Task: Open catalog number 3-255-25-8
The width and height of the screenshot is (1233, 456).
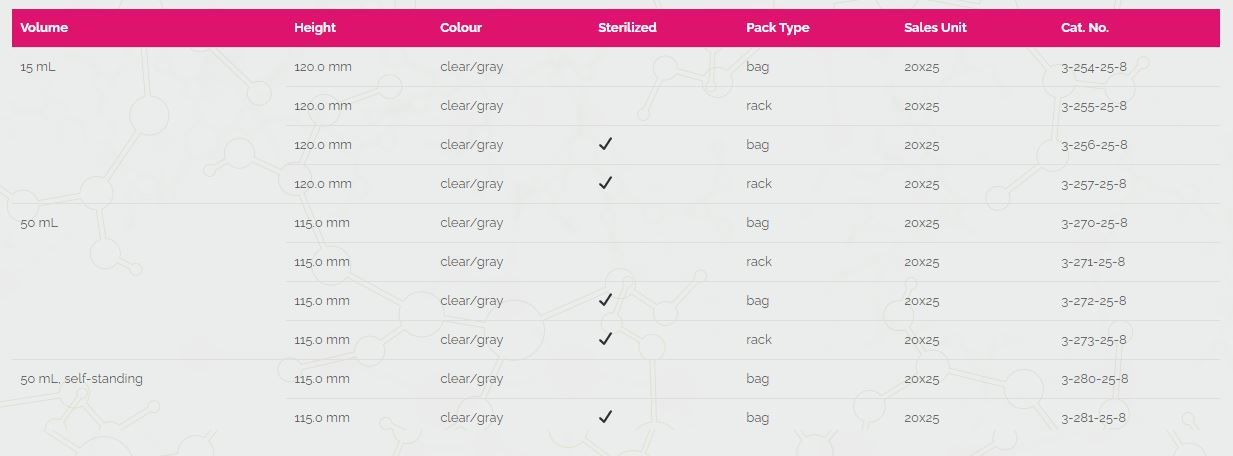Action: [x=1094, y=105]
